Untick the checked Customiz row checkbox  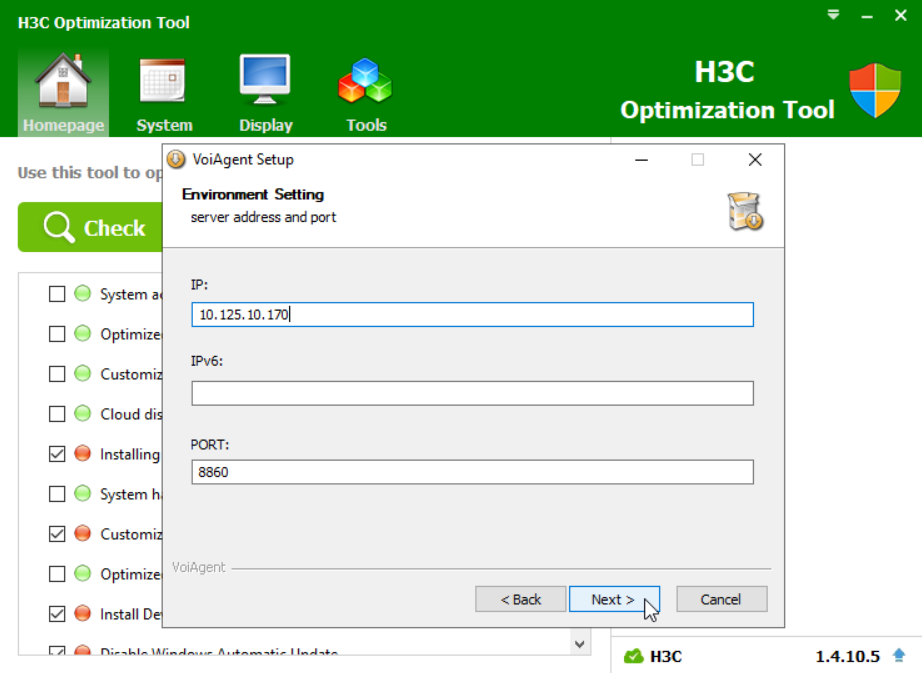pyautogui.click(x=57, y=534)
